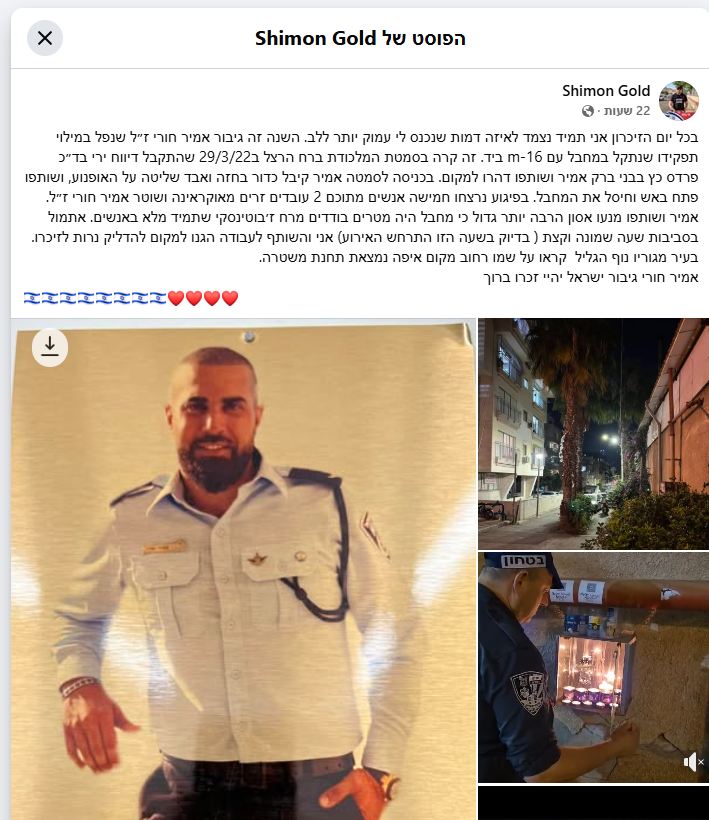Click the rightmost red heart emoji
The image size is (709, 820).
click(x=230, y=298)
